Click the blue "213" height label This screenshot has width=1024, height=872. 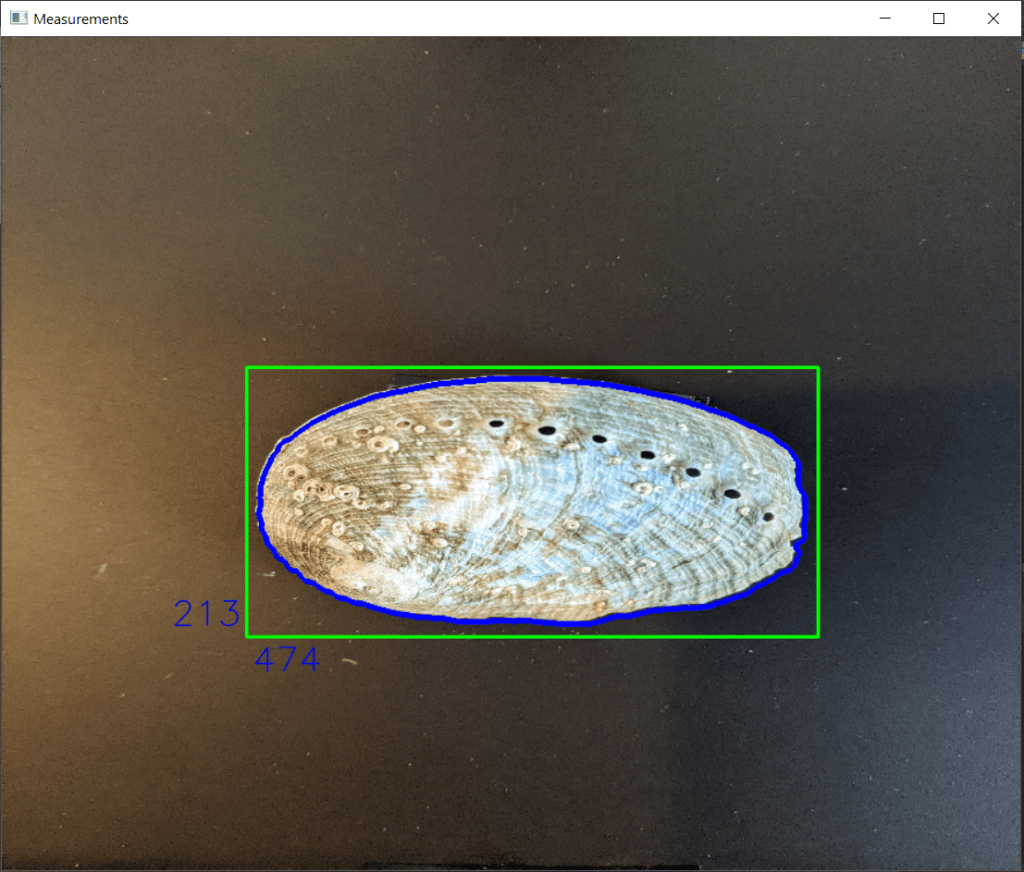207,614
